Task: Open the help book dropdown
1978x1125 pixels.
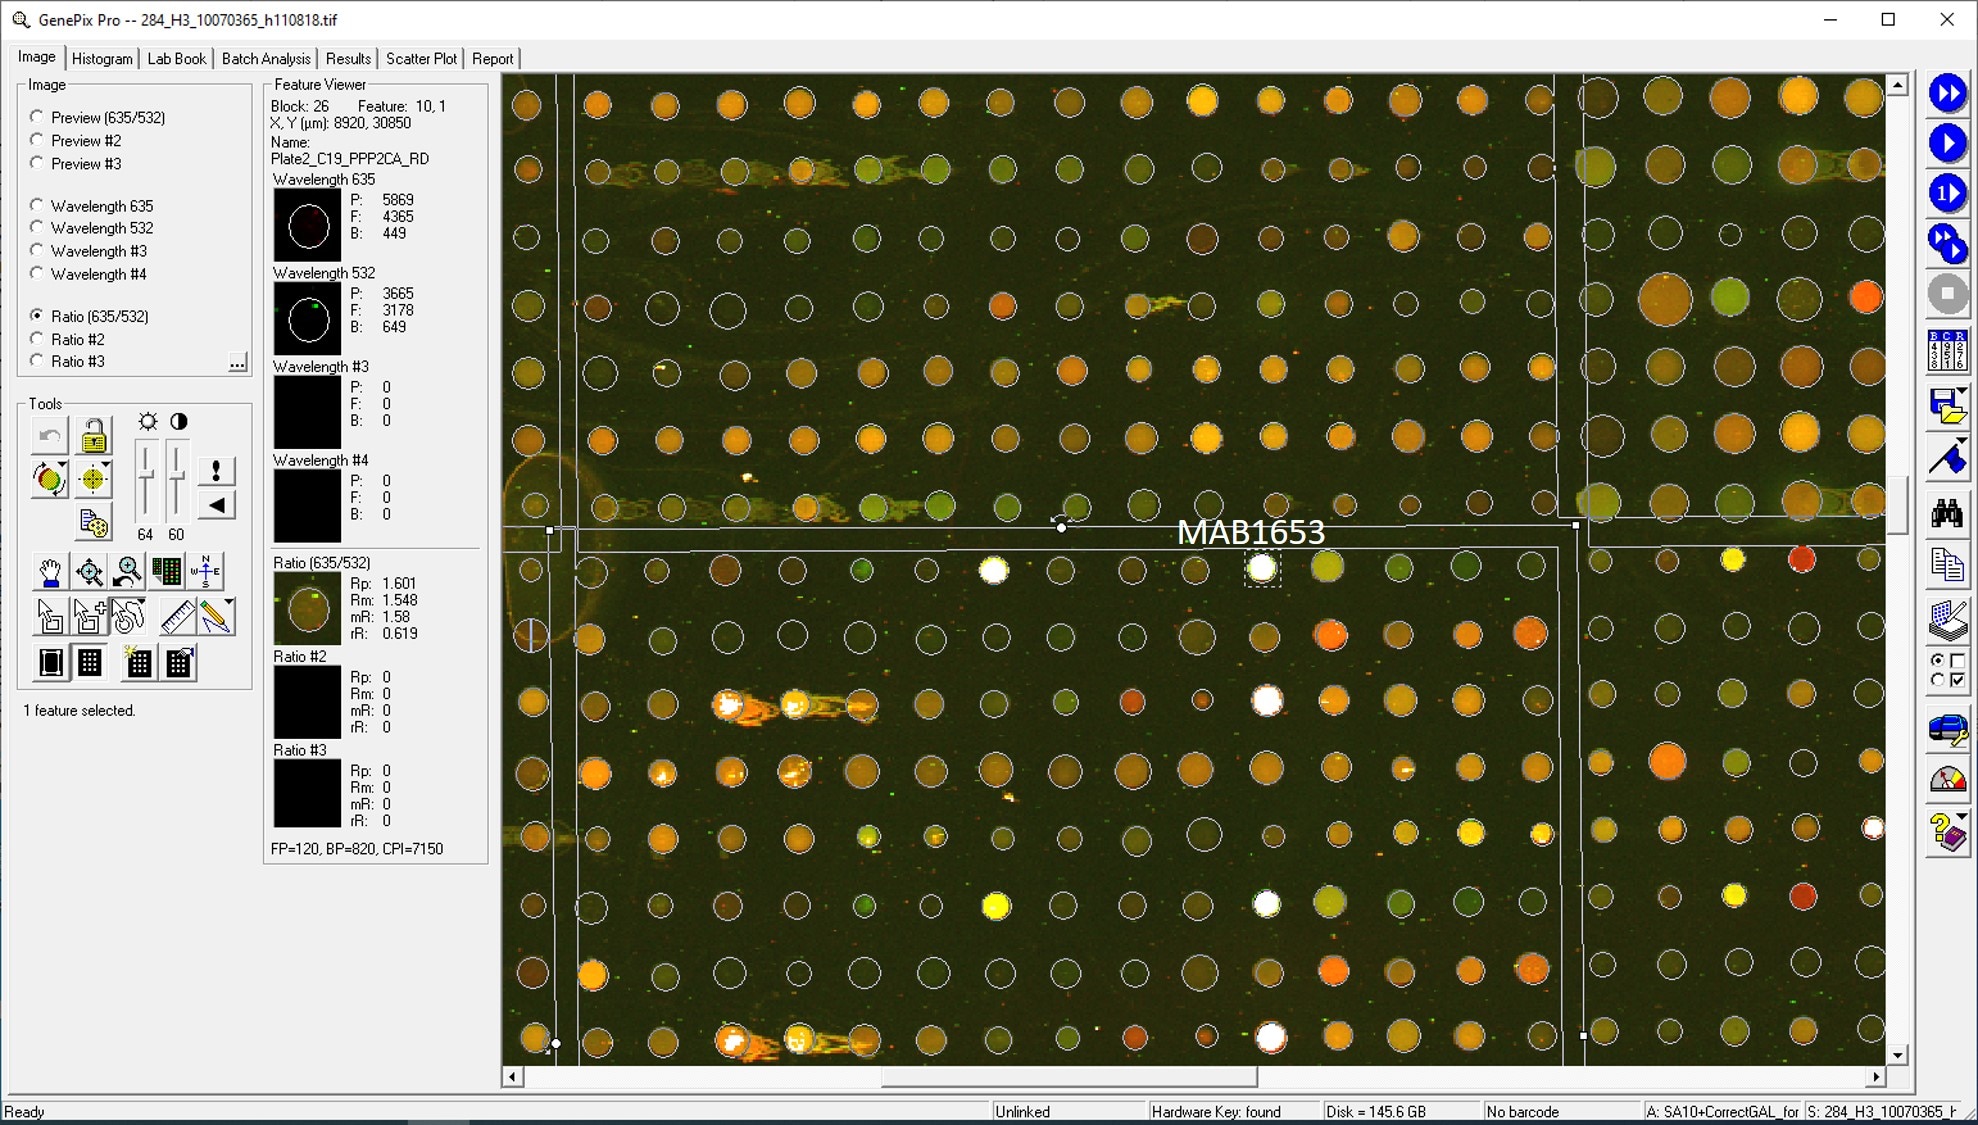Action: tap(1962, 817)
